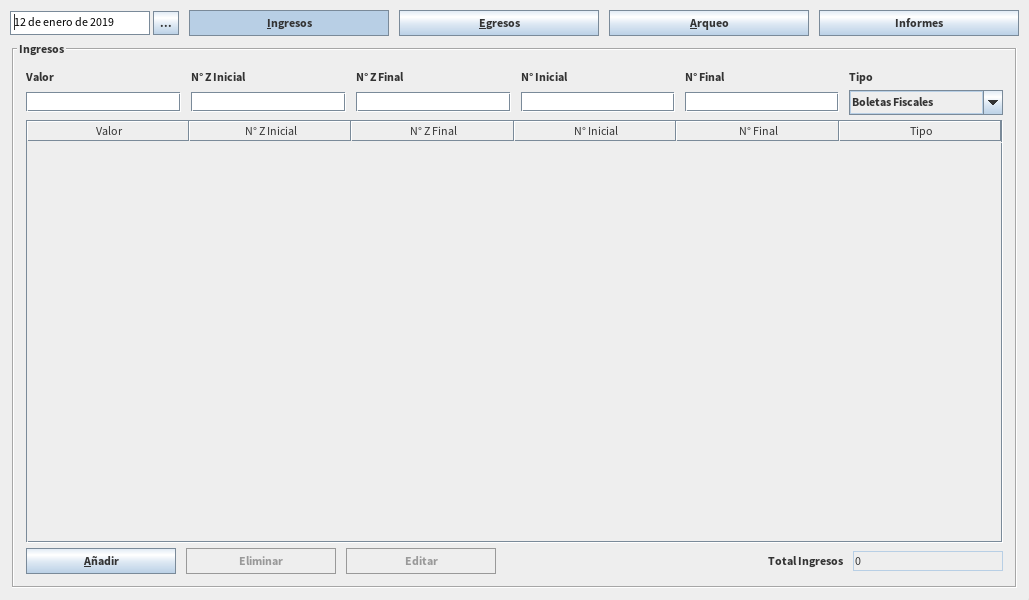This screenshot has width=1029, height=600.
Task: Open the Informes section
Action: [918, 23]
